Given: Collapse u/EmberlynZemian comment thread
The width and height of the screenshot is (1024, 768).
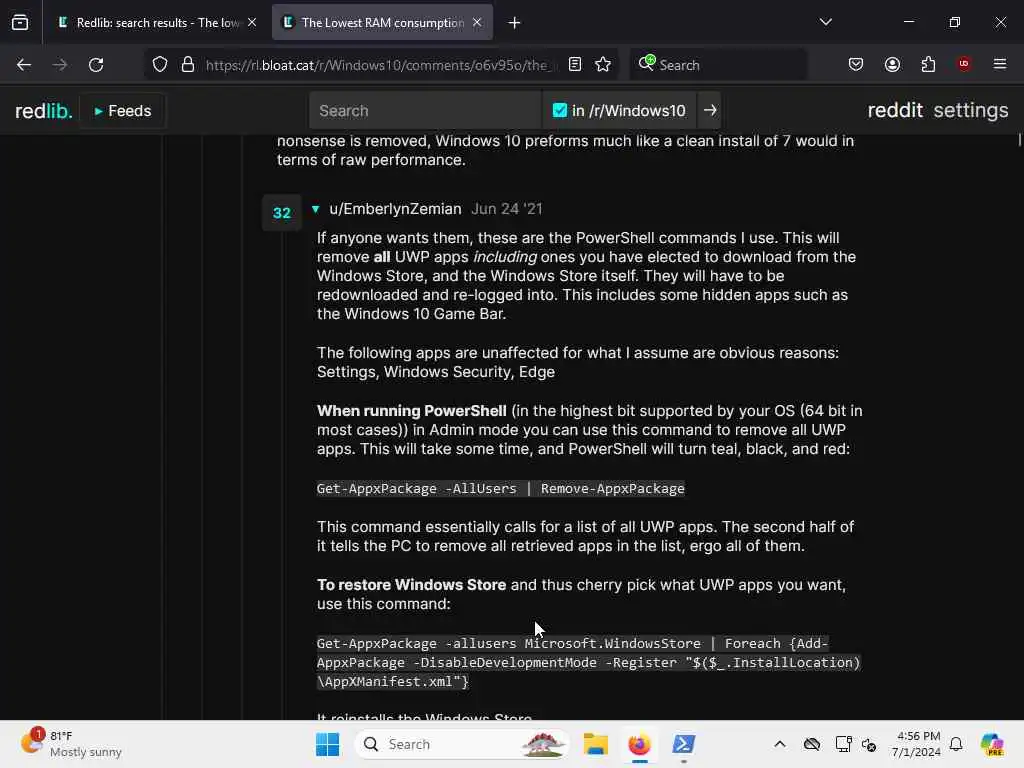Looking at the screenshot, I should 315,209.
